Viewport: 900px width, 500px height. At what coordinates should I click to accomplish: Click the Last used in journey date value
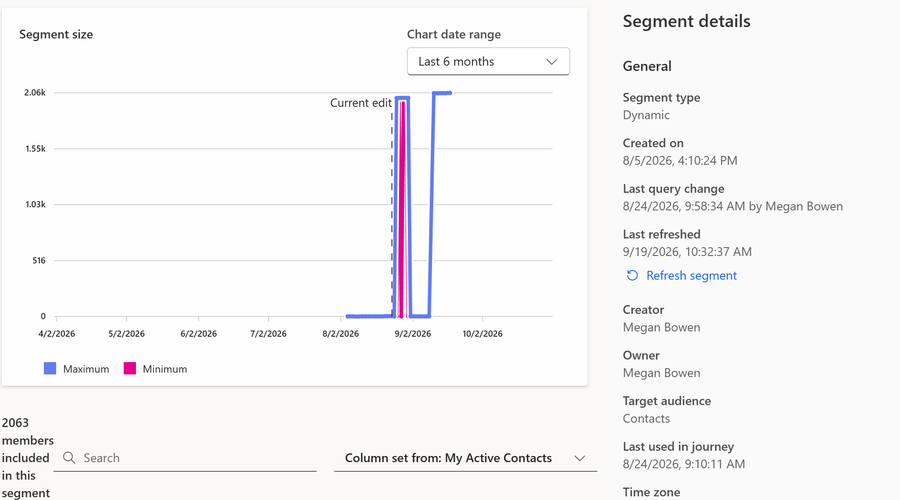(684, 464)
